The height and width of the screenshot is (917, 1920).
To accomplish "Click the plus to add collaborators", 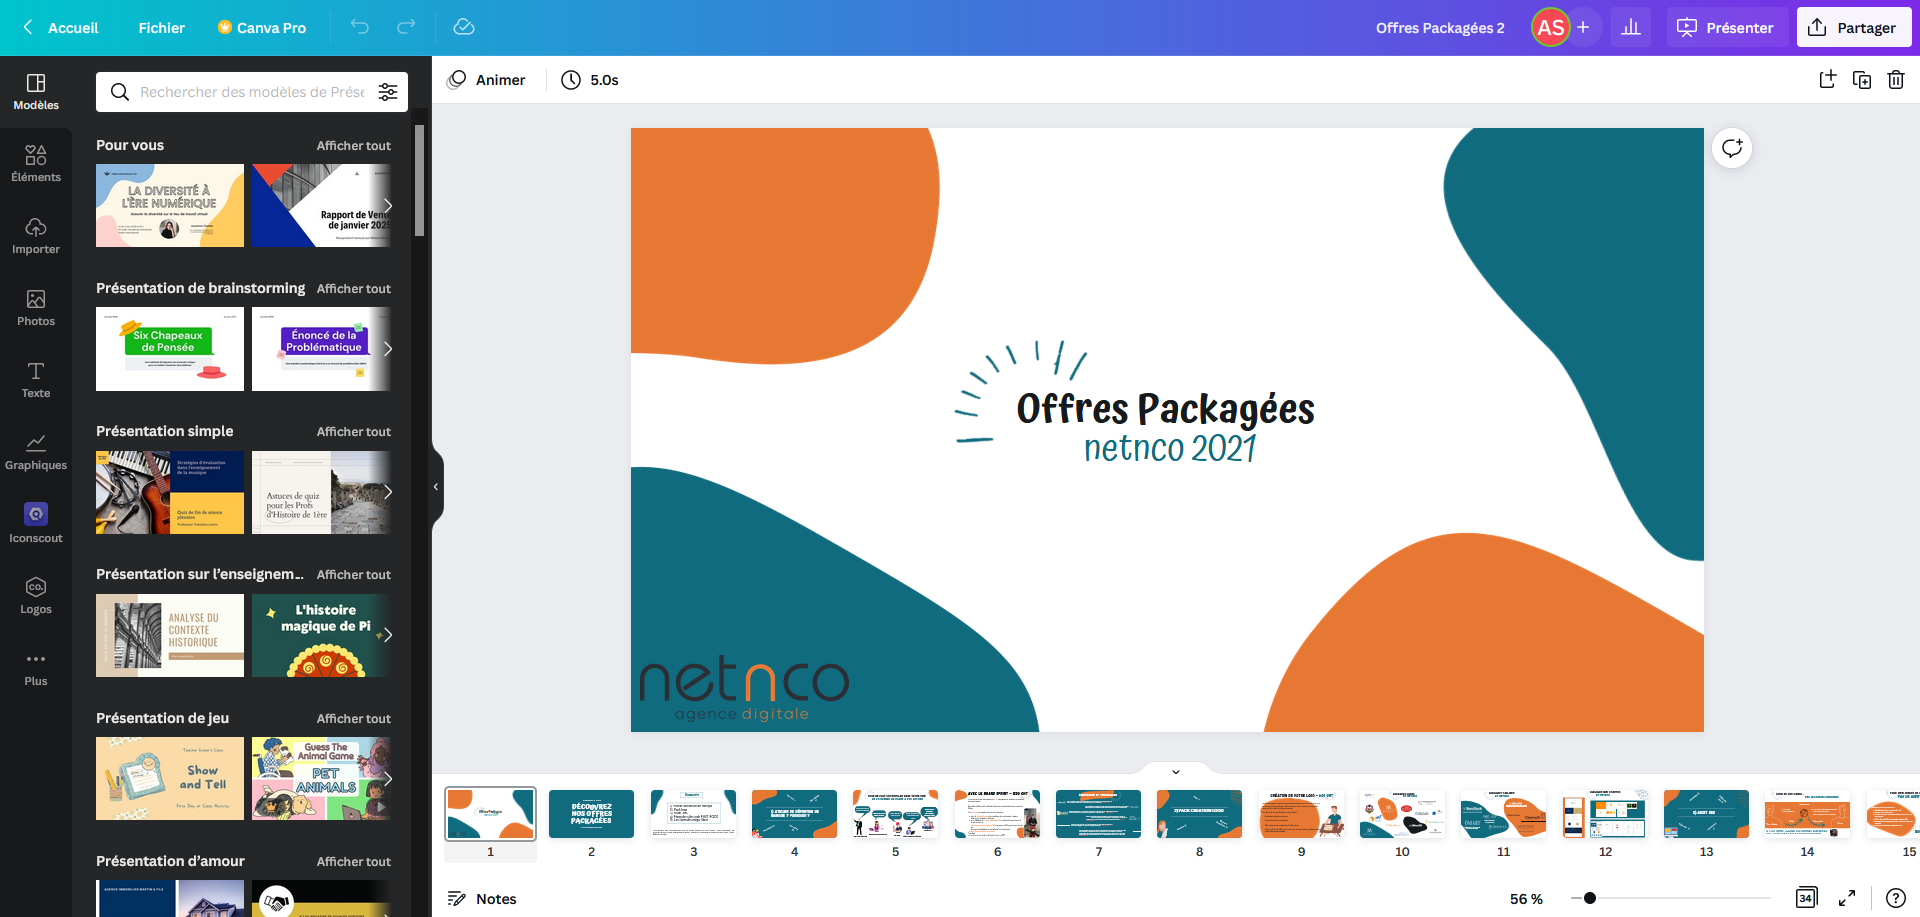I will [1583, 27].
